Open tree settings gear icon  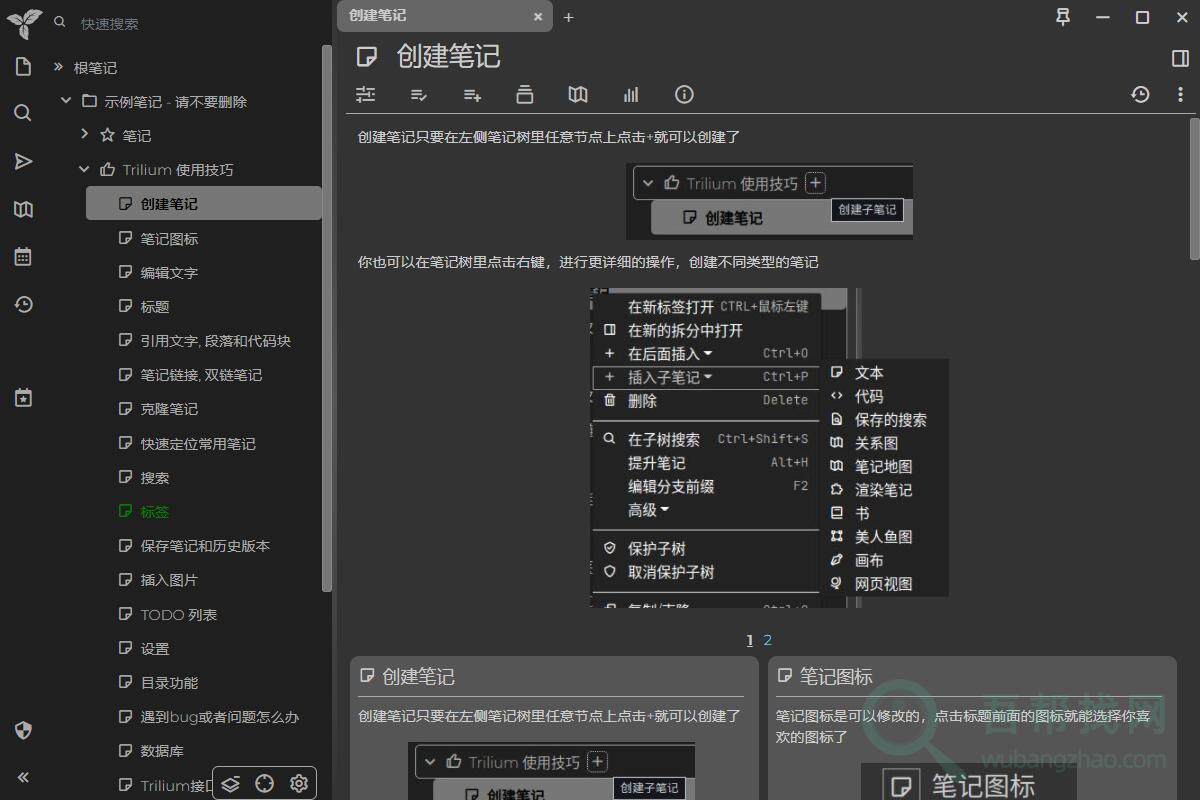pos(298,783)
